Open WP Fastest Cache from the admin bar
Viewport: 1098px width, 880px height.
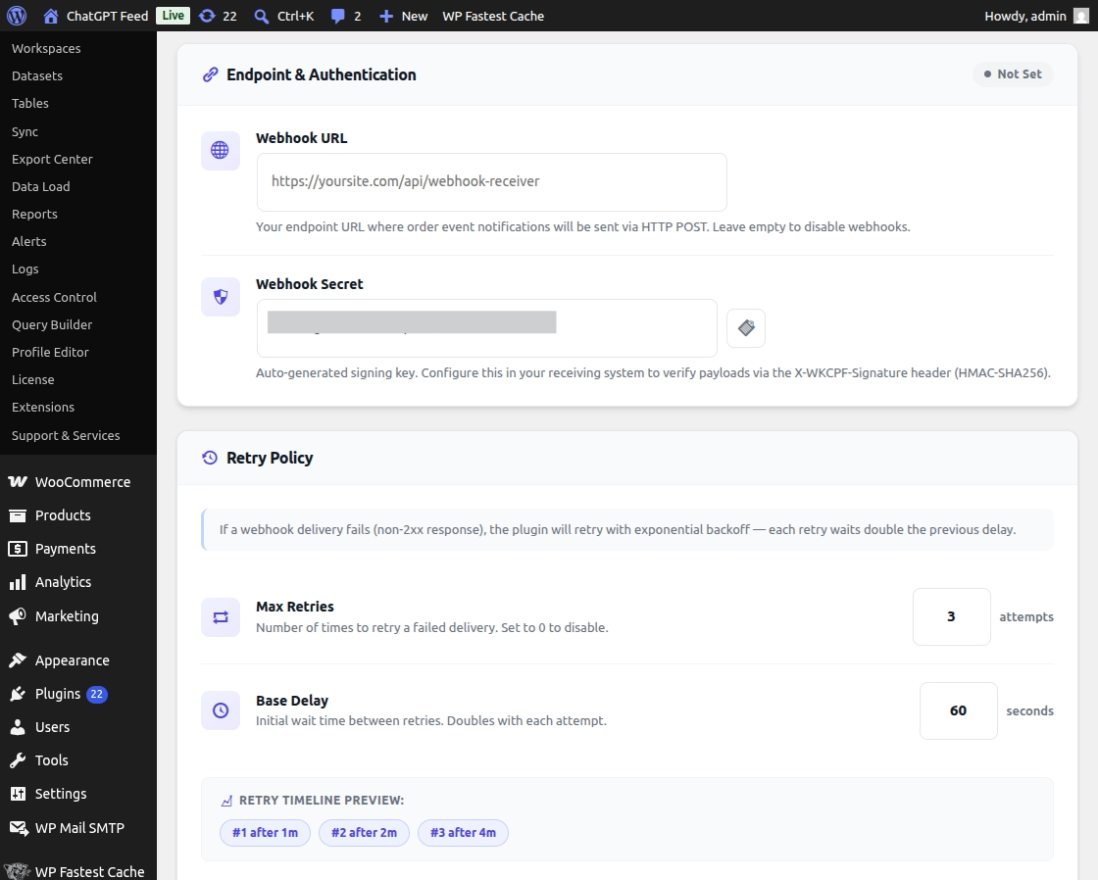491,15
